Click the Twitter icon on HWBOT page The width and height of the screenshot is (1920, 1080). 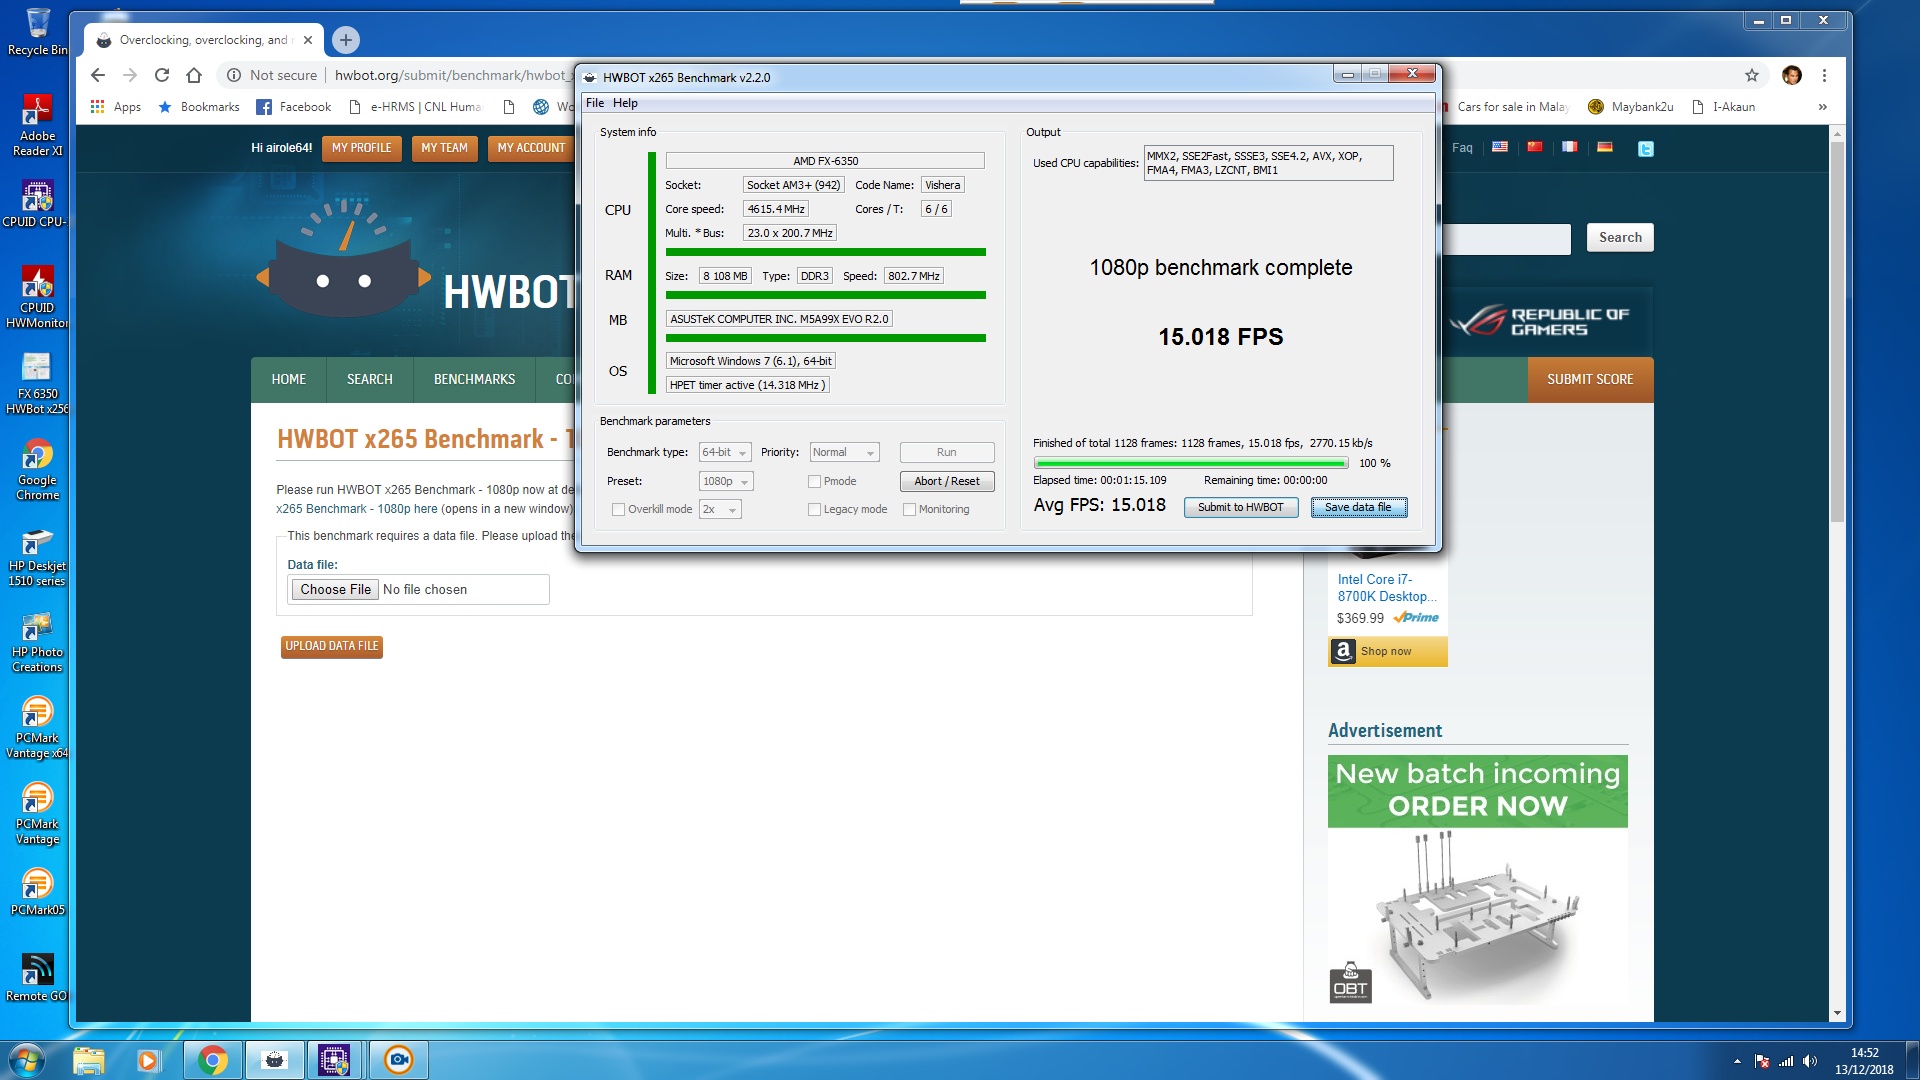(x=1645, y=148)
